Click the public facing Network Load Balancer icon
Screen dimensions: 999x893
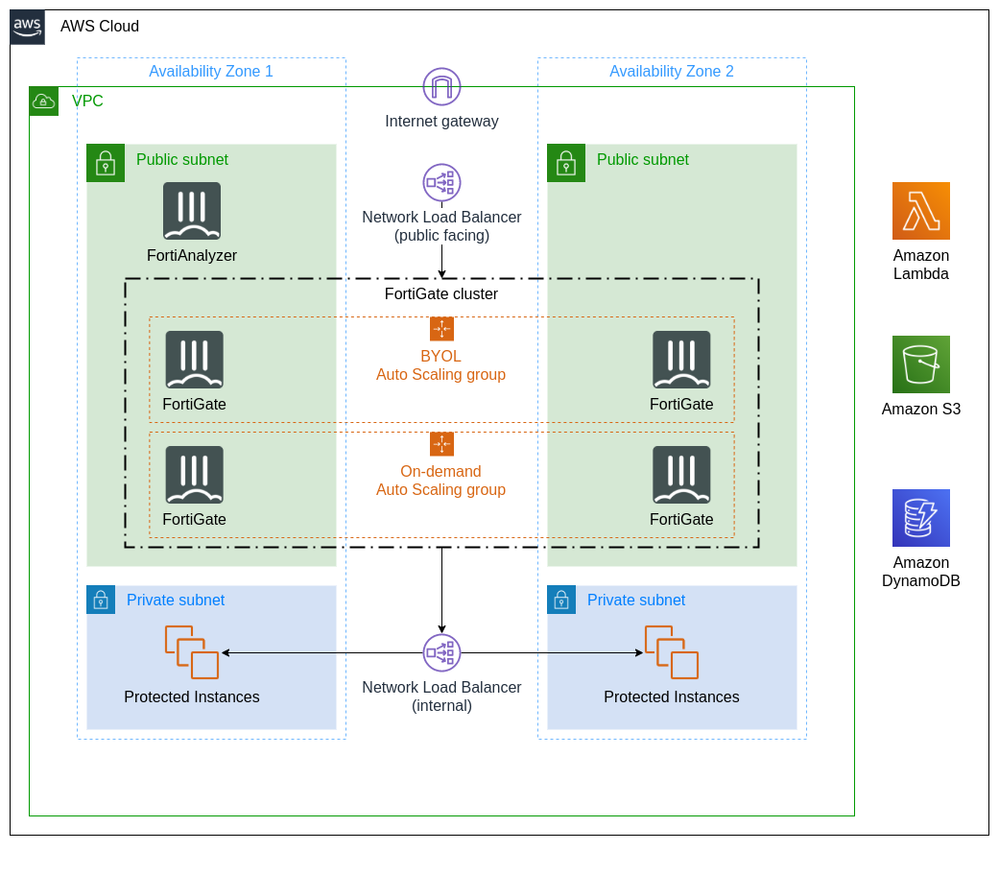[441, 183]
